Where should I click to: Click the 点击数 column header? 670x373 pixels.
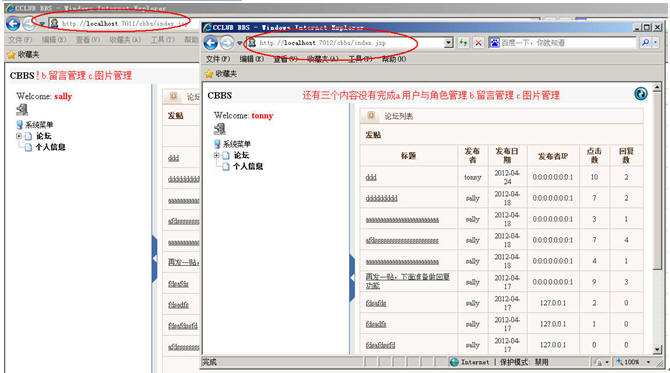[594, 156]
